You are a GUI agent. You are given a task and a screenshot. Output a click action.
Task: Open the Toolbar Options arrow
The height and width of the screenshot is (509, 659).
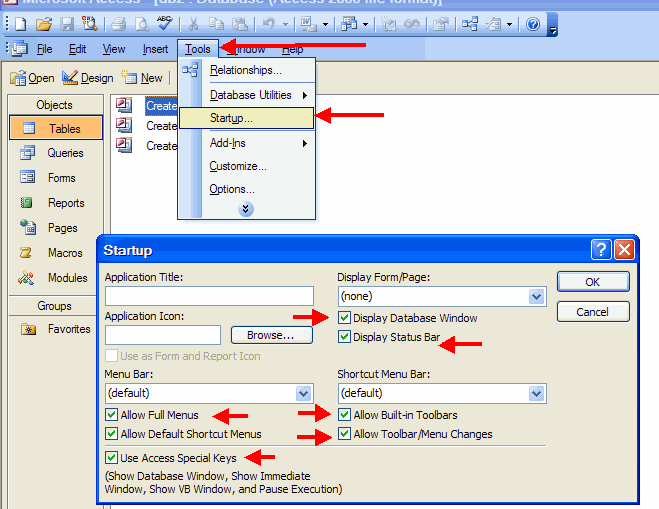coord(553,25)
